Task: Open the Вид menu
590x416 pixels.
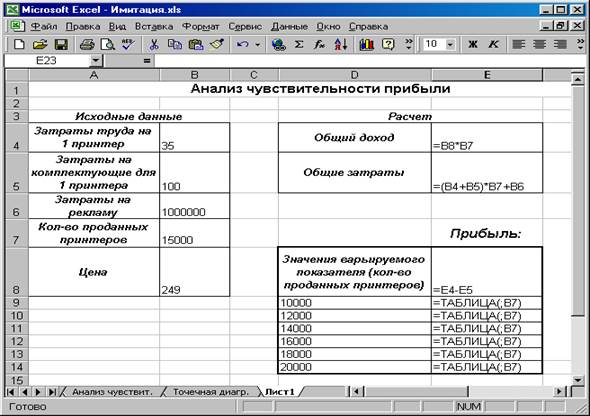Action: [x=117, y=26]
